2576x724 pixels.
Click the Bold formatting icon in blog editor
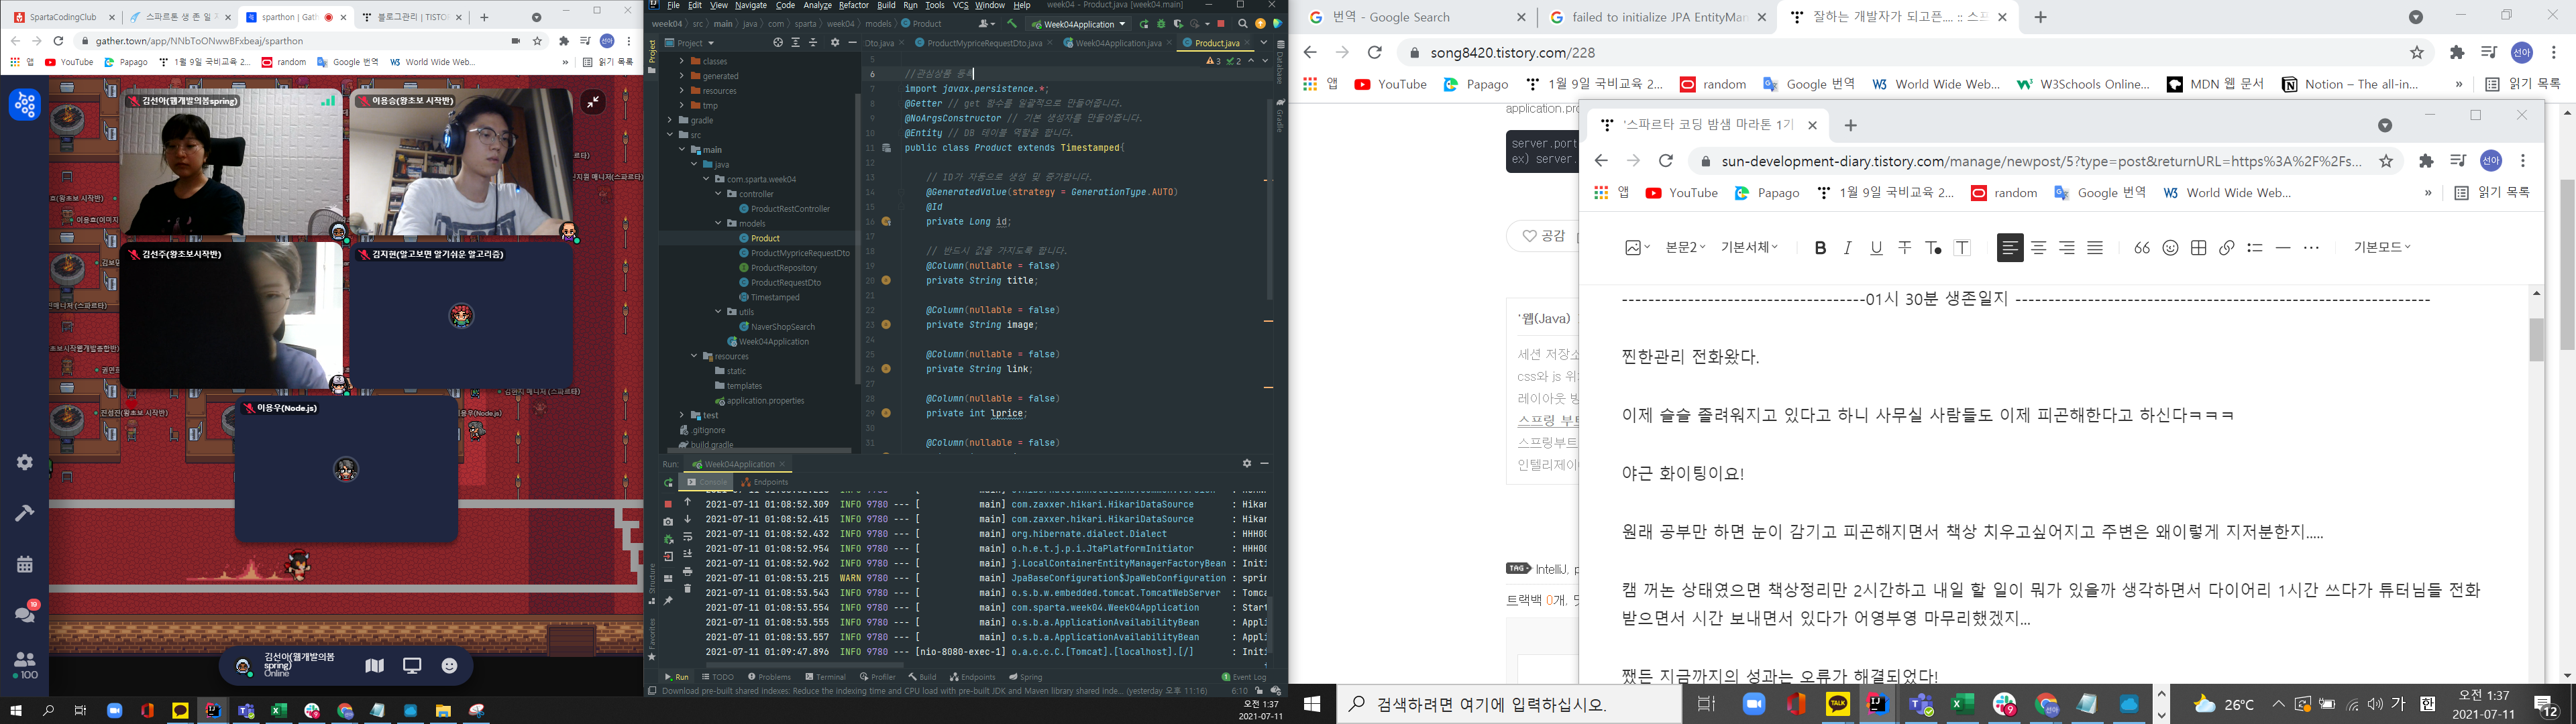tap(1820, 248)
